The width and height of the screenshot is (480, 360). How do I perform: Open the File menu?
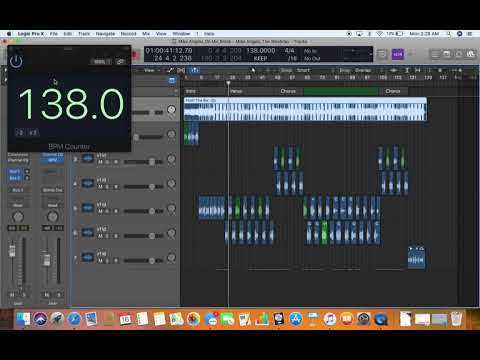tap(54, 34)
